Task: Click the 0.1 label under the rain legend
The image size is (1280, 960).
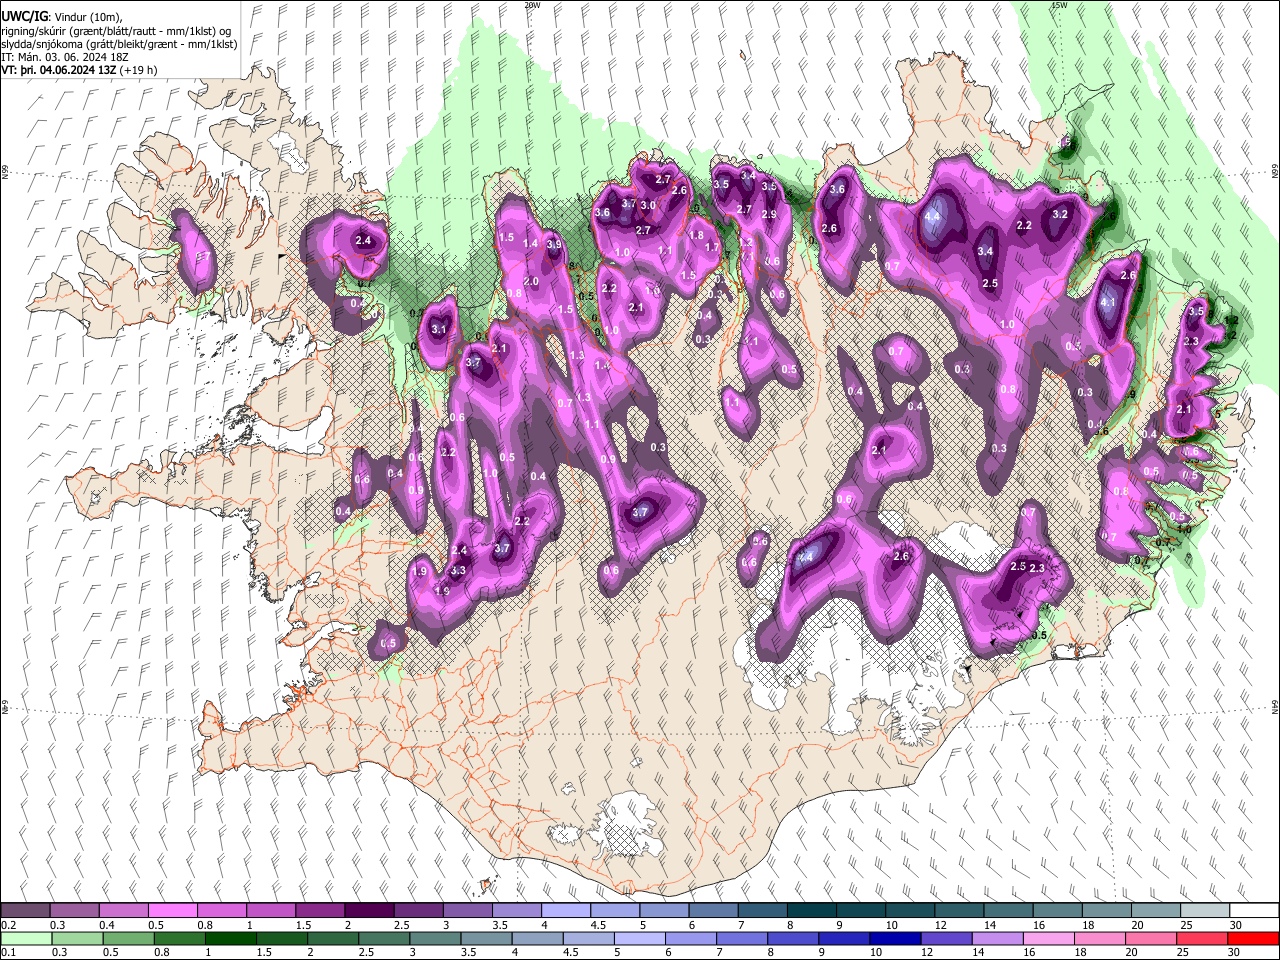Action: 9,952
